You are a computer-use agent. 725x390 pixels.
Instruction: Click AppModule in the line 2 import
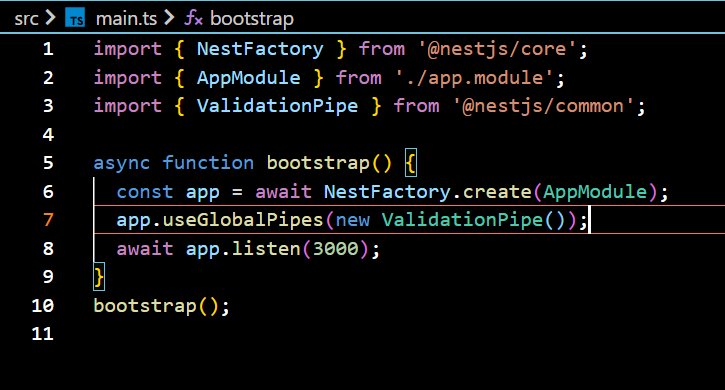pyautogui.click(x=249, y=78)
